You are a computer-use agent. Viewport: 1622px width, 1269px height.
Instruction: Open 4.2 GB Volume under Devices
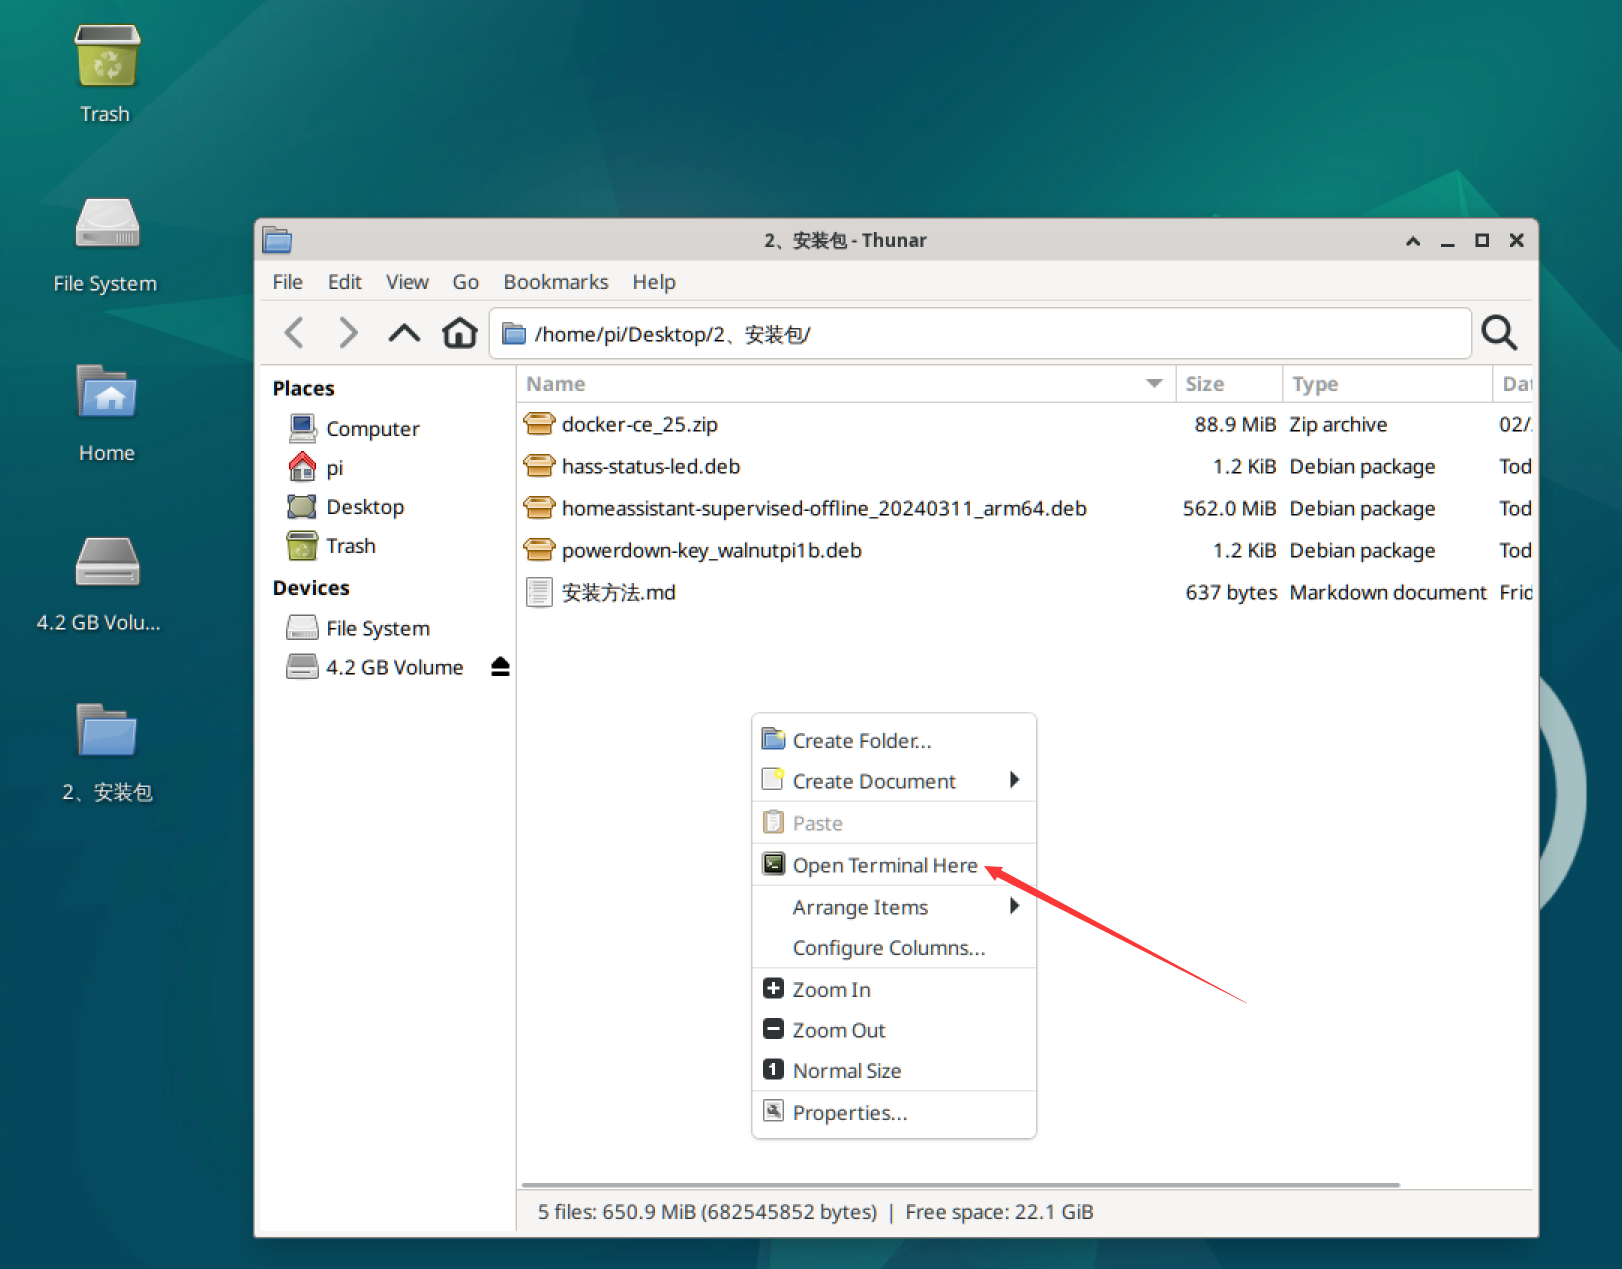(394, 667)
